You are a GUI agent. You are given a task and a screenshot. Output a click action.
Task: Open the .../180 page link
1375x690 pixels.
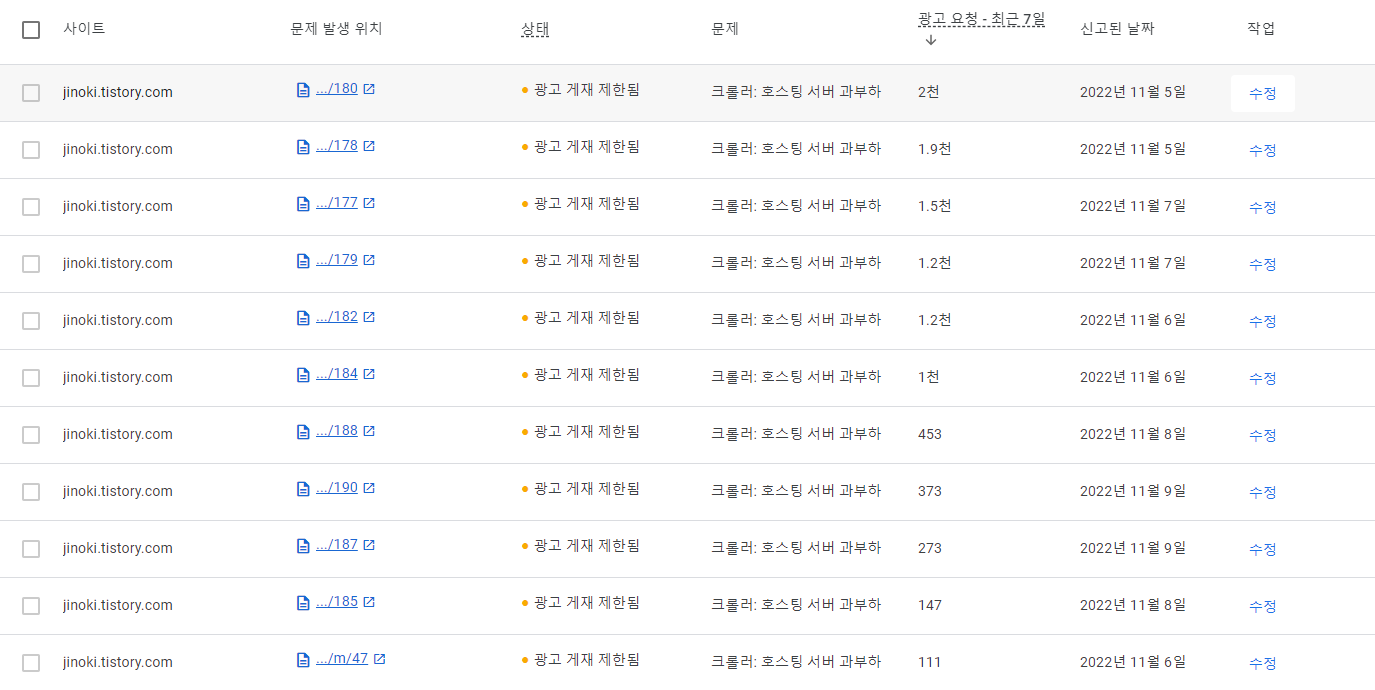337,89
